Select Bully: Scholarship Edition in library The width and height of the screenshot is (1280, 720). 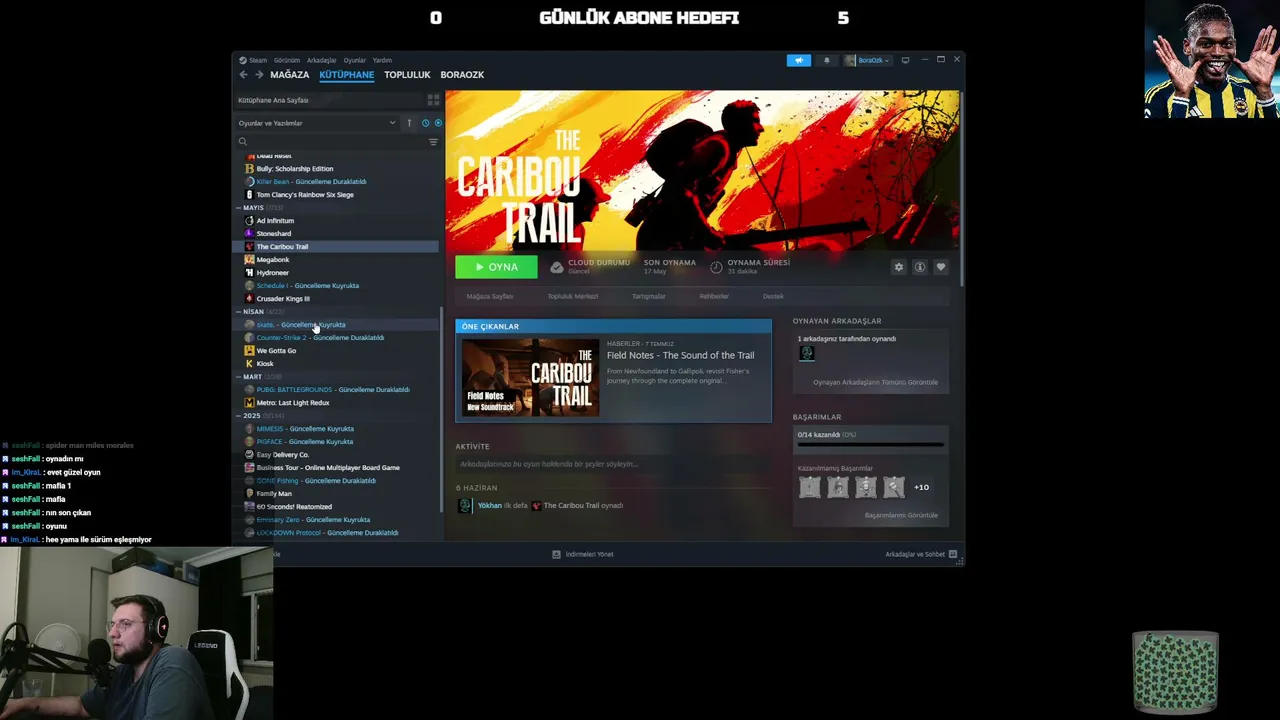[294, 169]
